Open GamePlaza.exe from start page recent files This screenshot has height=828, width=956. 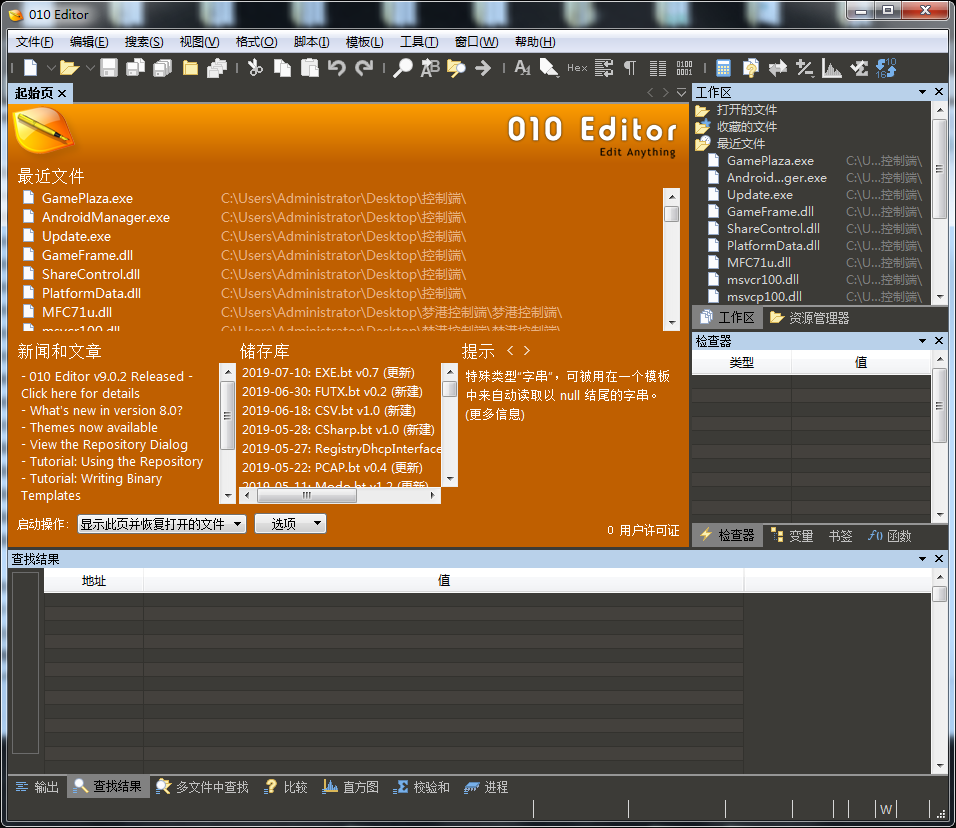point(87,198)
